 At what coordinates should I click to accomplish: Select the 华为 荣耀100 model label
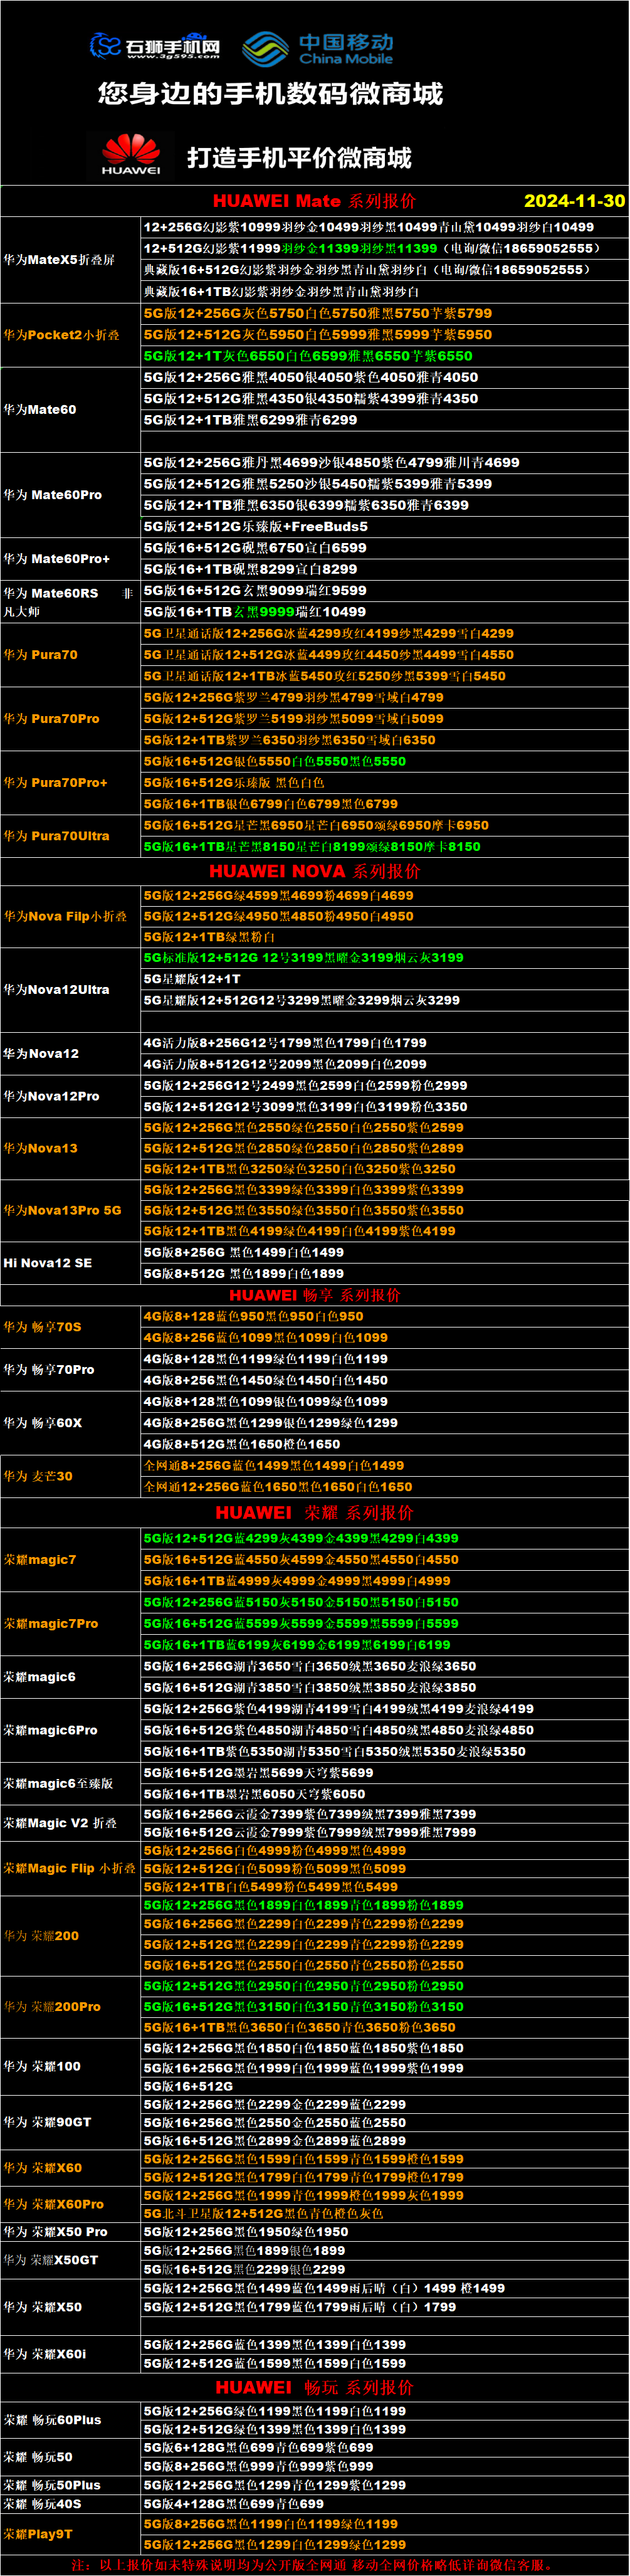(x=42, y=2067)
